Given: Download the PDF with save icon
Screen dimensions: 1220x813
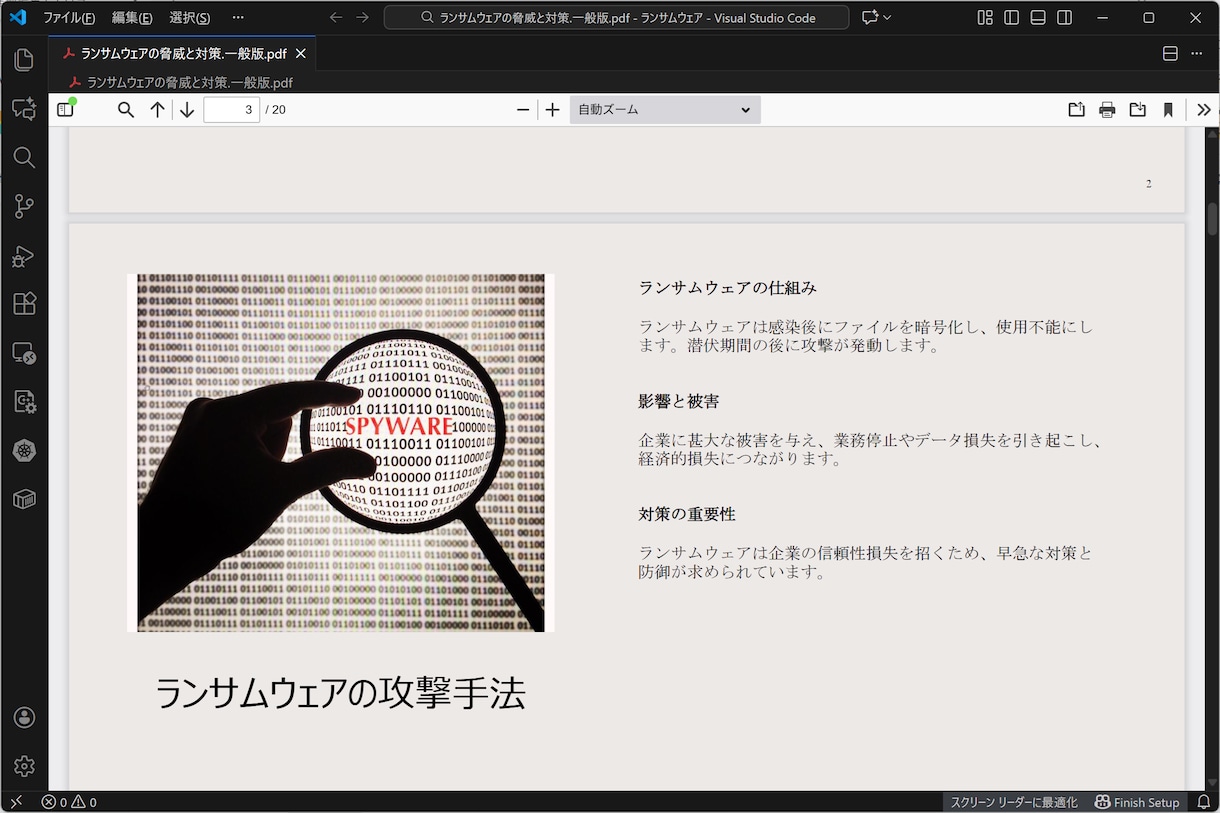Looking at the screenshot, I should [1137, 110].
